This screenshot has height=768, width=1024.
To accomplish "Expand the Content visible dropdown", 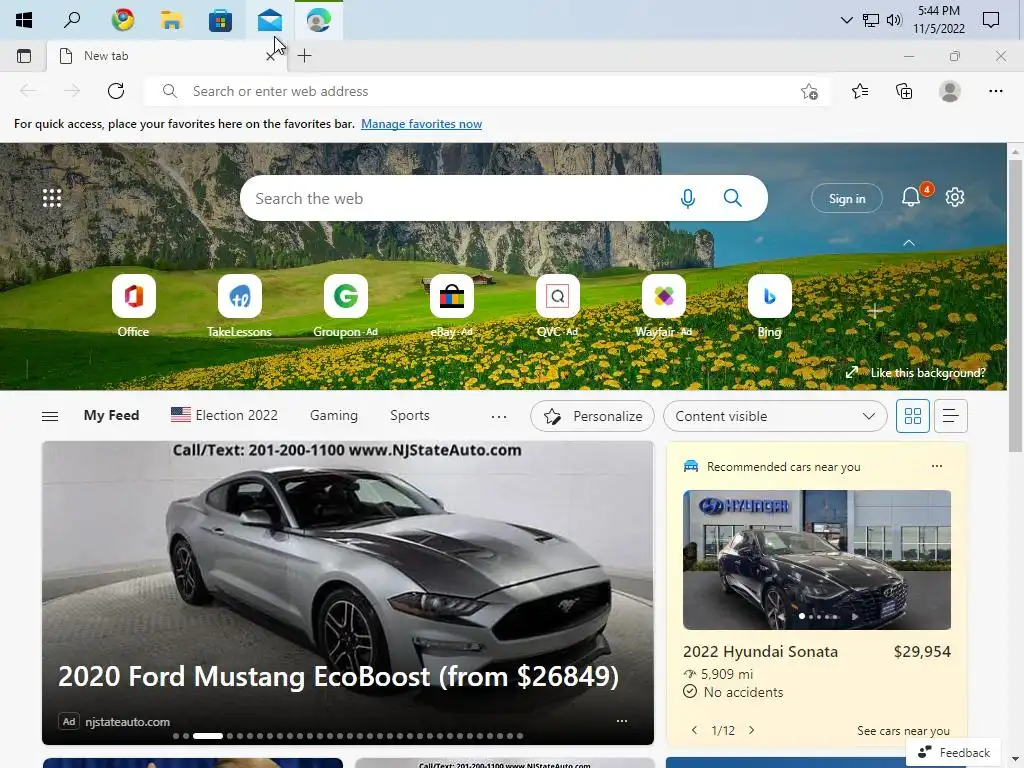I will point(775,416).
